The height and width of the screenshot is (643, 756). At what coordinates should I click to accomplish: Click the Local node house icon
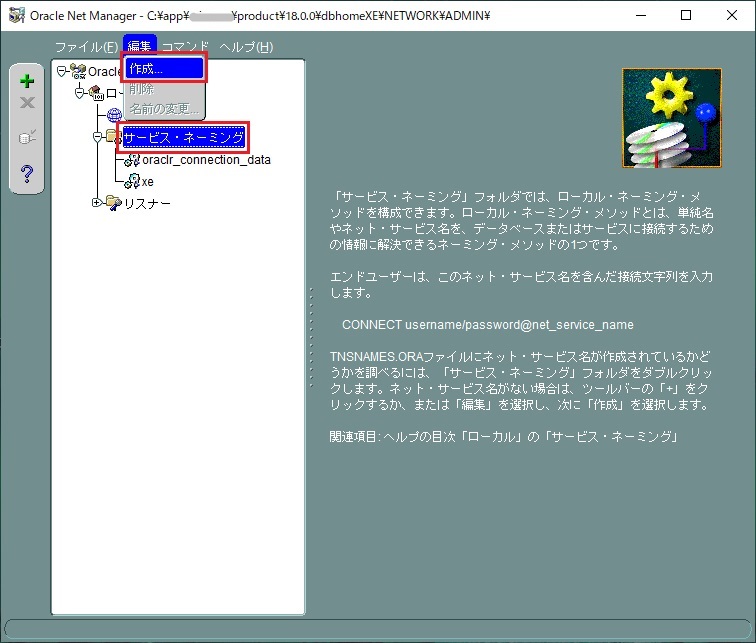96,93
